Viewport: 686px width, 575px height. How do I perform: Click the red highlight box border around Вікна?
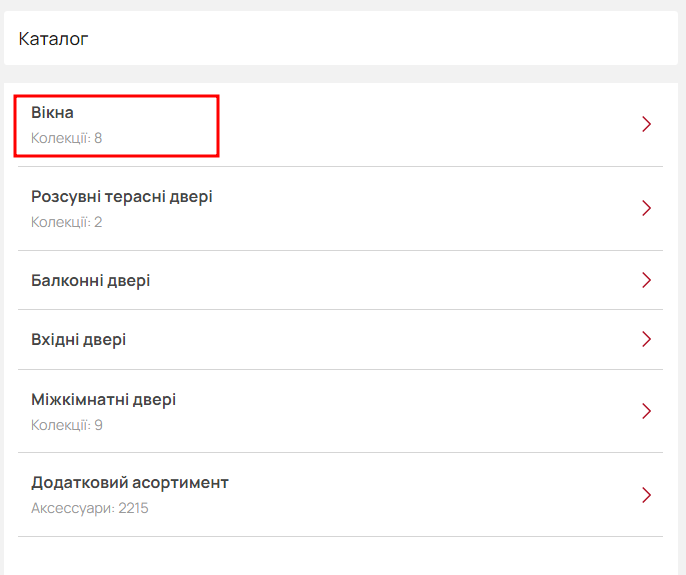(116, 96)
